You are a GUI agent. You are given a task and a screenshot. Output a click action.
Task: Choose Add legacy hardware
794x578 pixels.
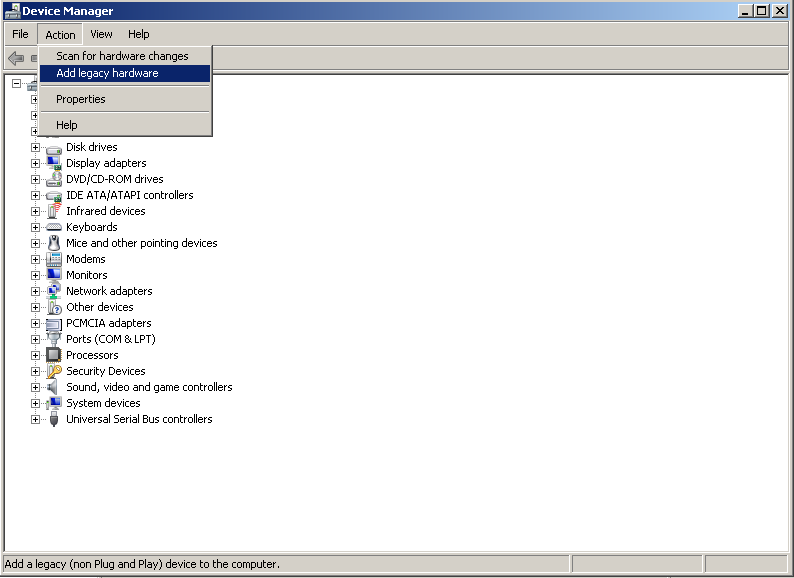(125, 73)
